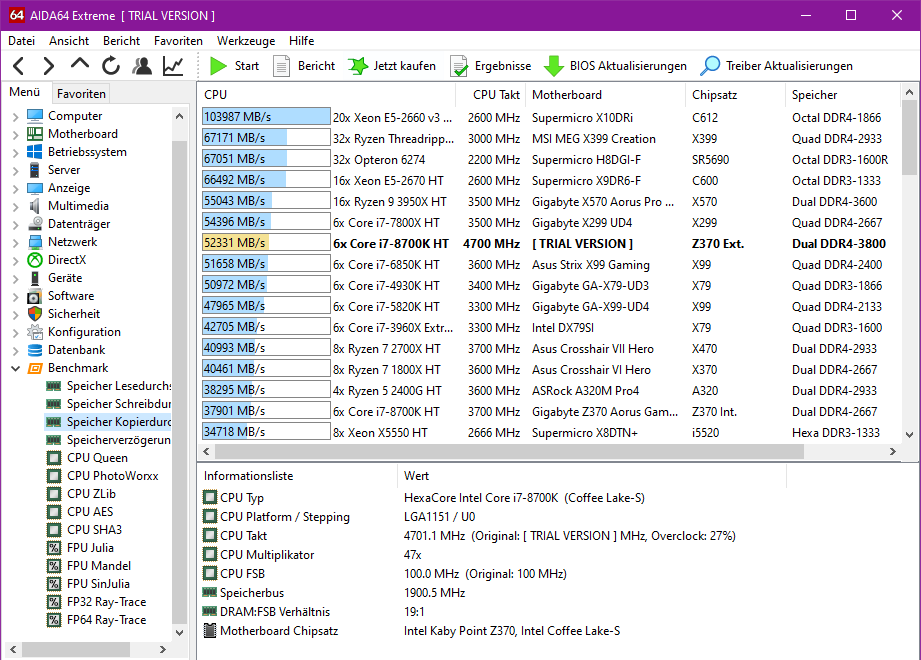Open the Favoriten menu

[178, 41]
